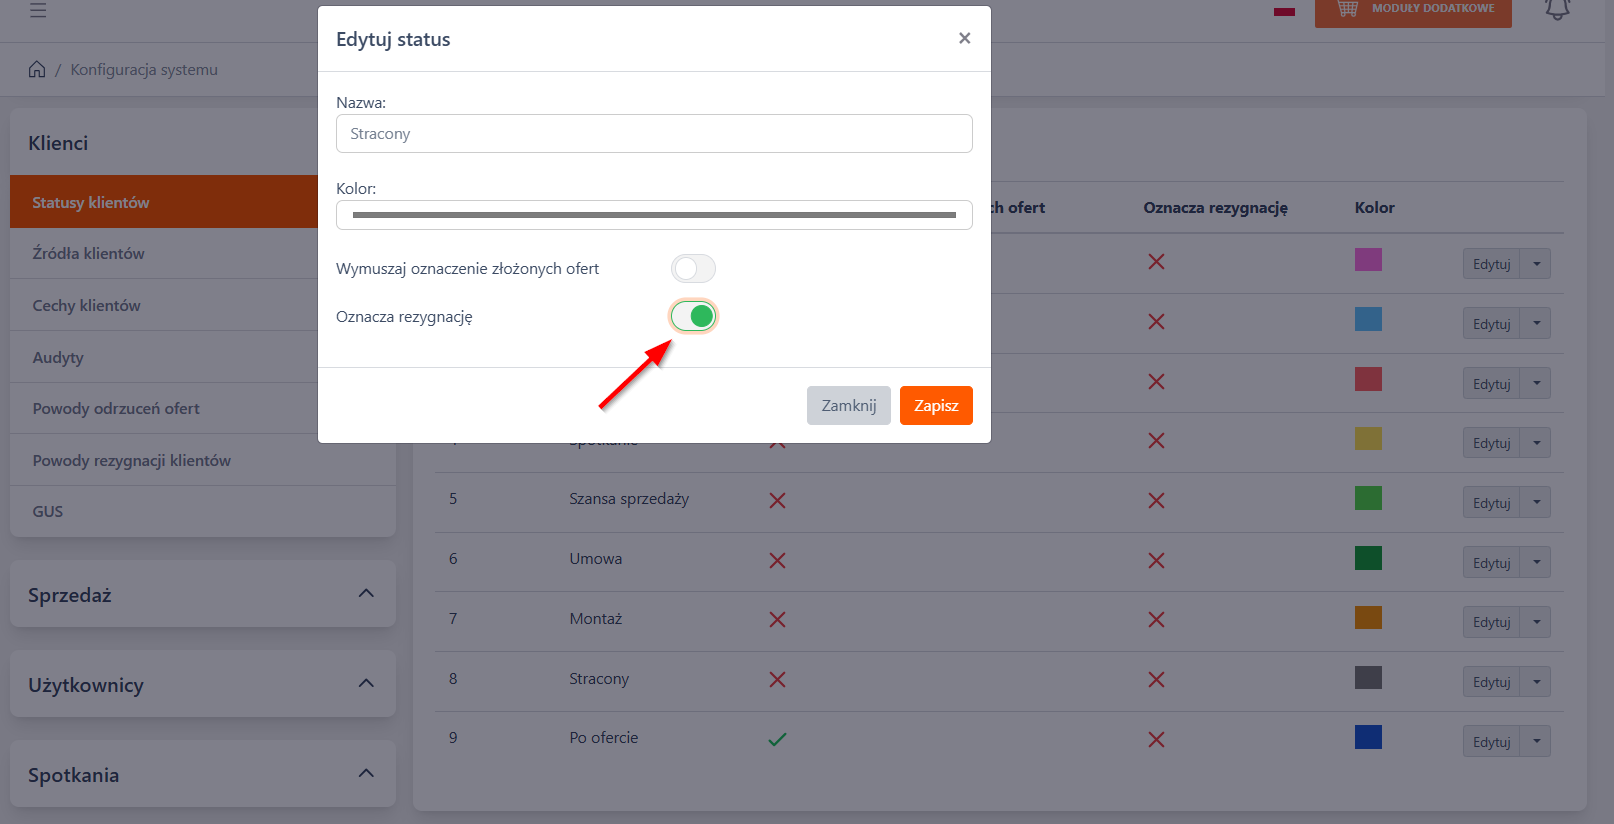Disable the Oznacza rezygnację toggle
Image resolution: width=1614 pixels, height=824 pixels.
coord(693,317)
